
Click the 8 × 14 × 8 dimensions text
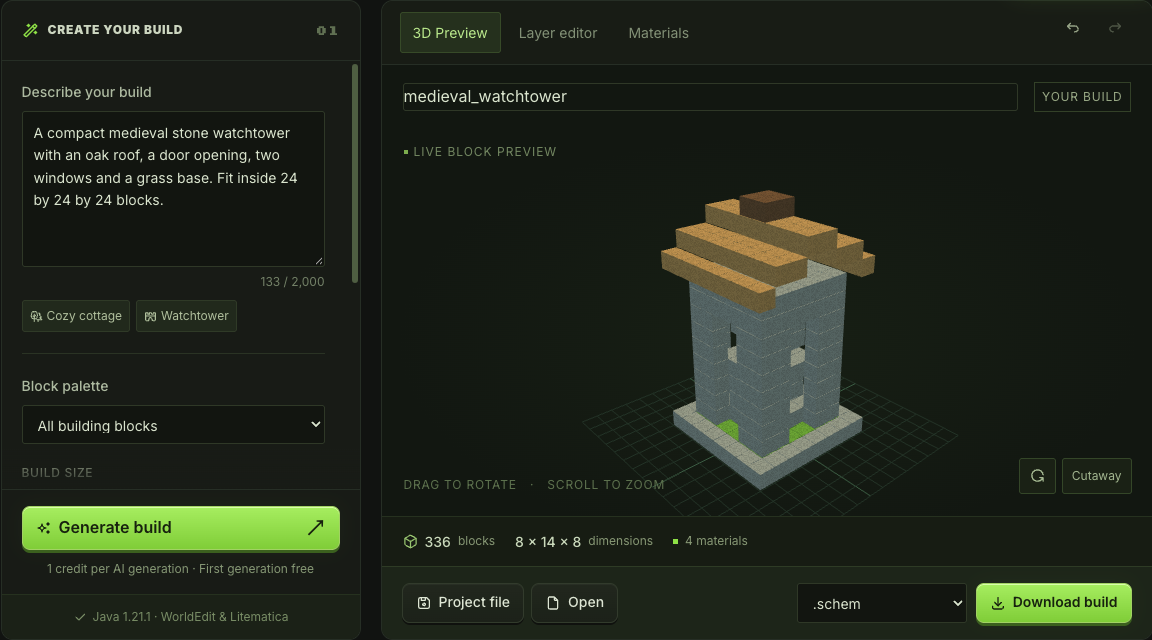coord(583,542)
